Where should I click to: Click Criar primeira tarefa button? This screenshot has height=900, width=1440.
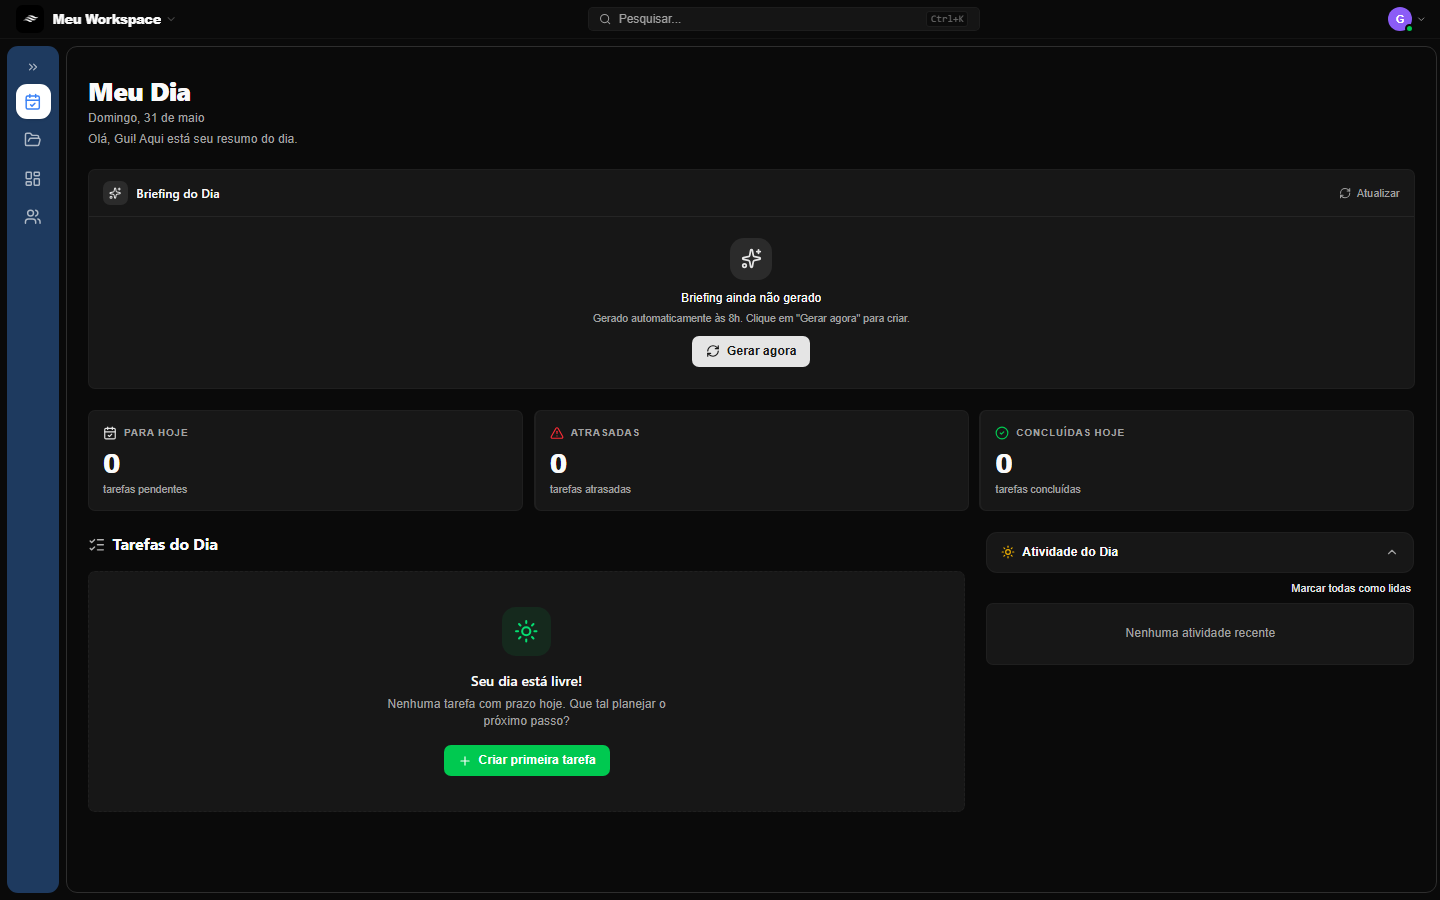pyautogui.click(x=527, y=760)
